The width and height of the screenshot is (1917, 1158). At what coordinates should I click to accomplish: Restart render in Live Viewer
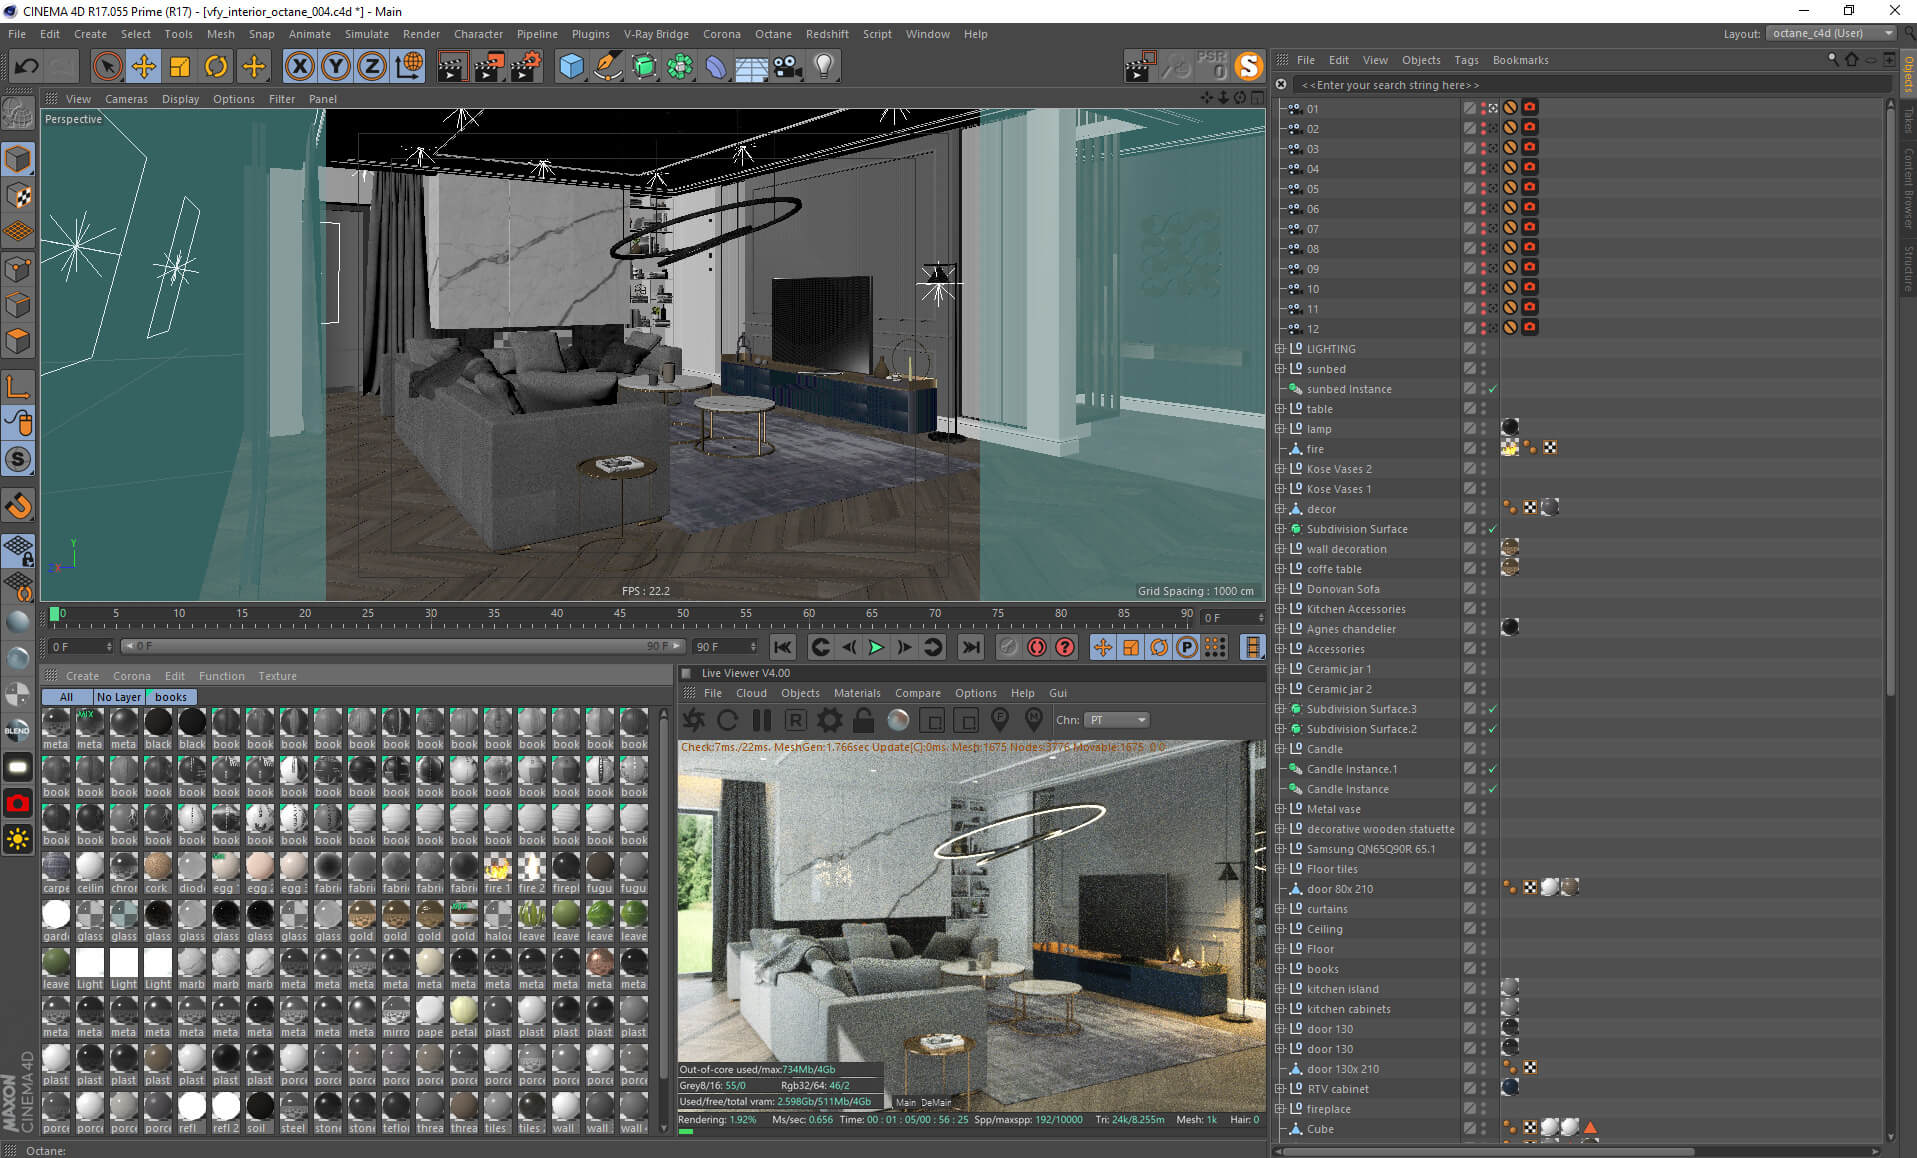click(x=727, y=720)
